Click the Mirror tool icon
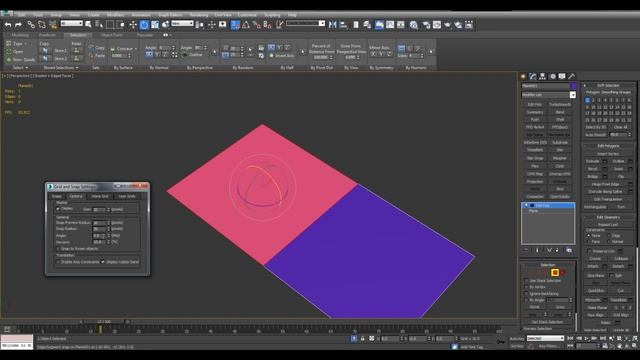Image resolution: width=640 pixels, height=360 pixels. pyautogui.click(x=333, y=25)
